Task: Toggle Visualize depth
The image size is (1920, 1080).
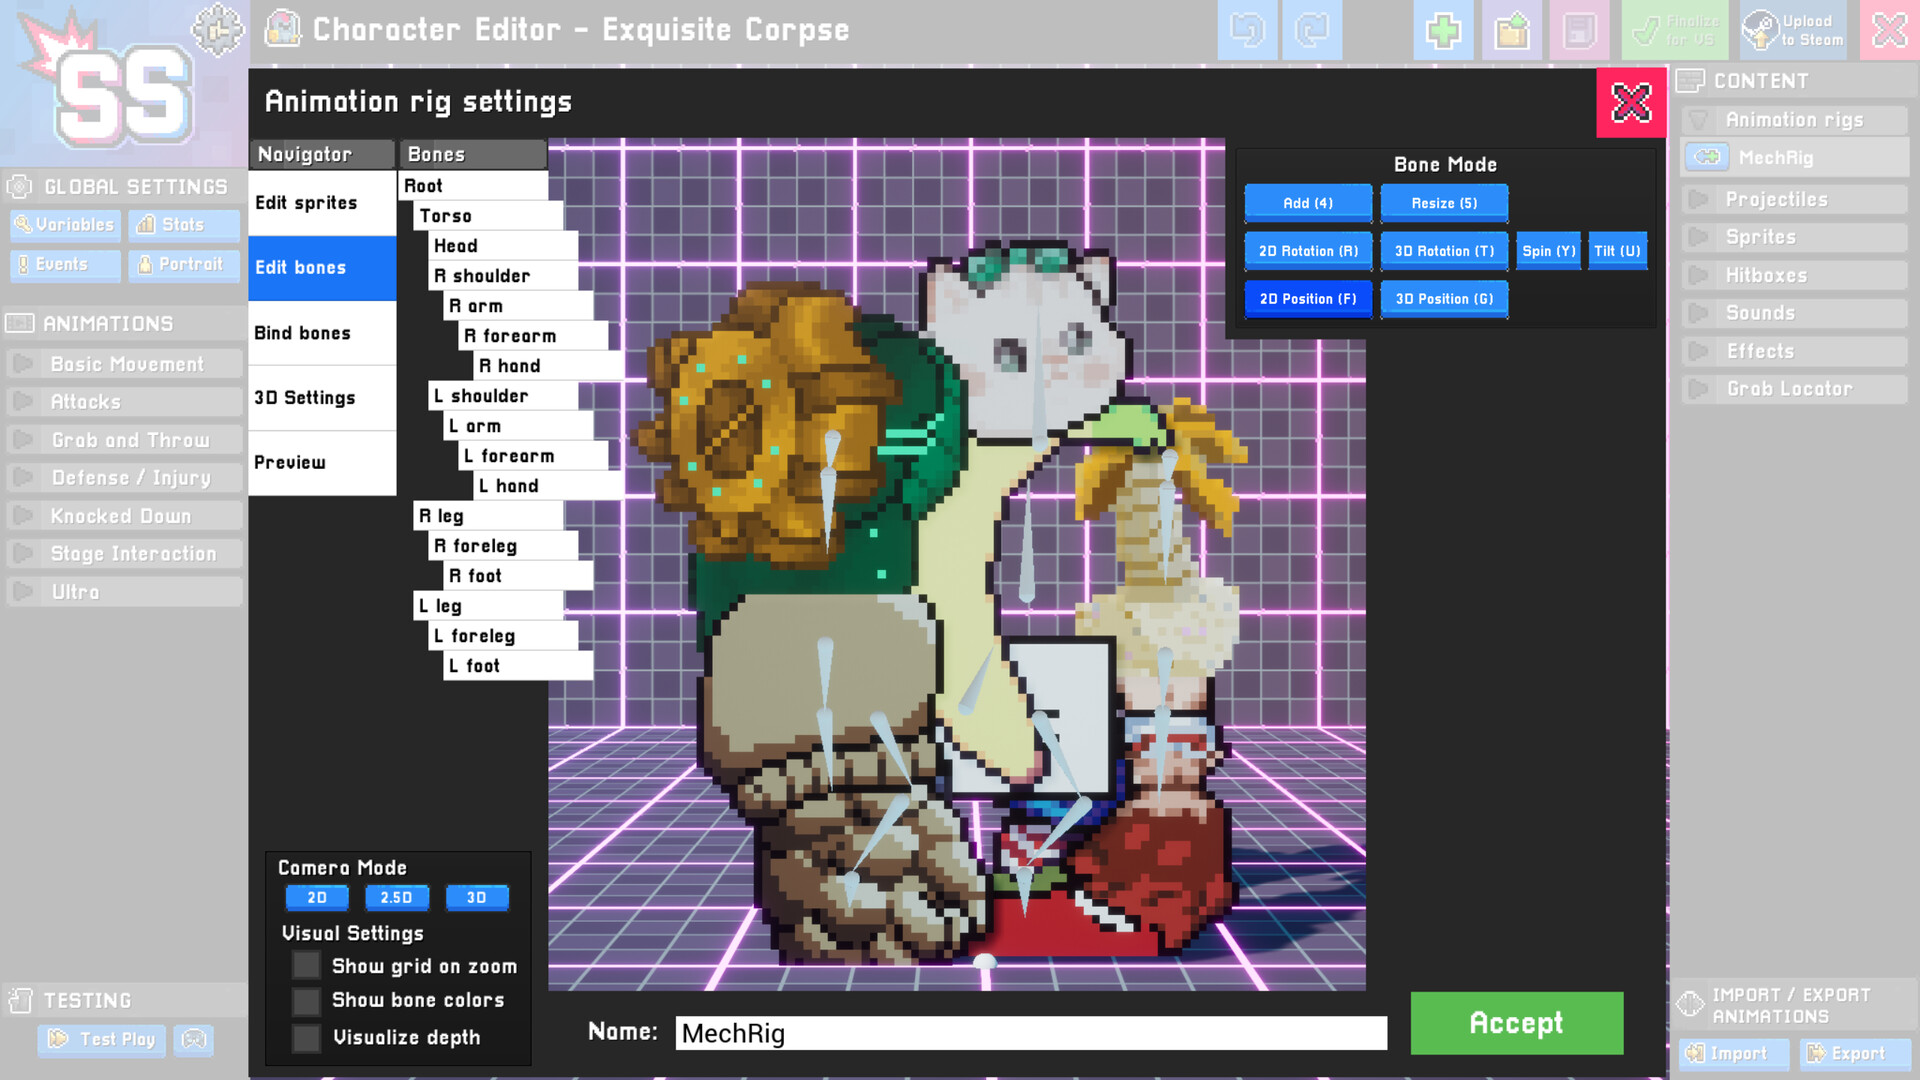Action: 302,1036
